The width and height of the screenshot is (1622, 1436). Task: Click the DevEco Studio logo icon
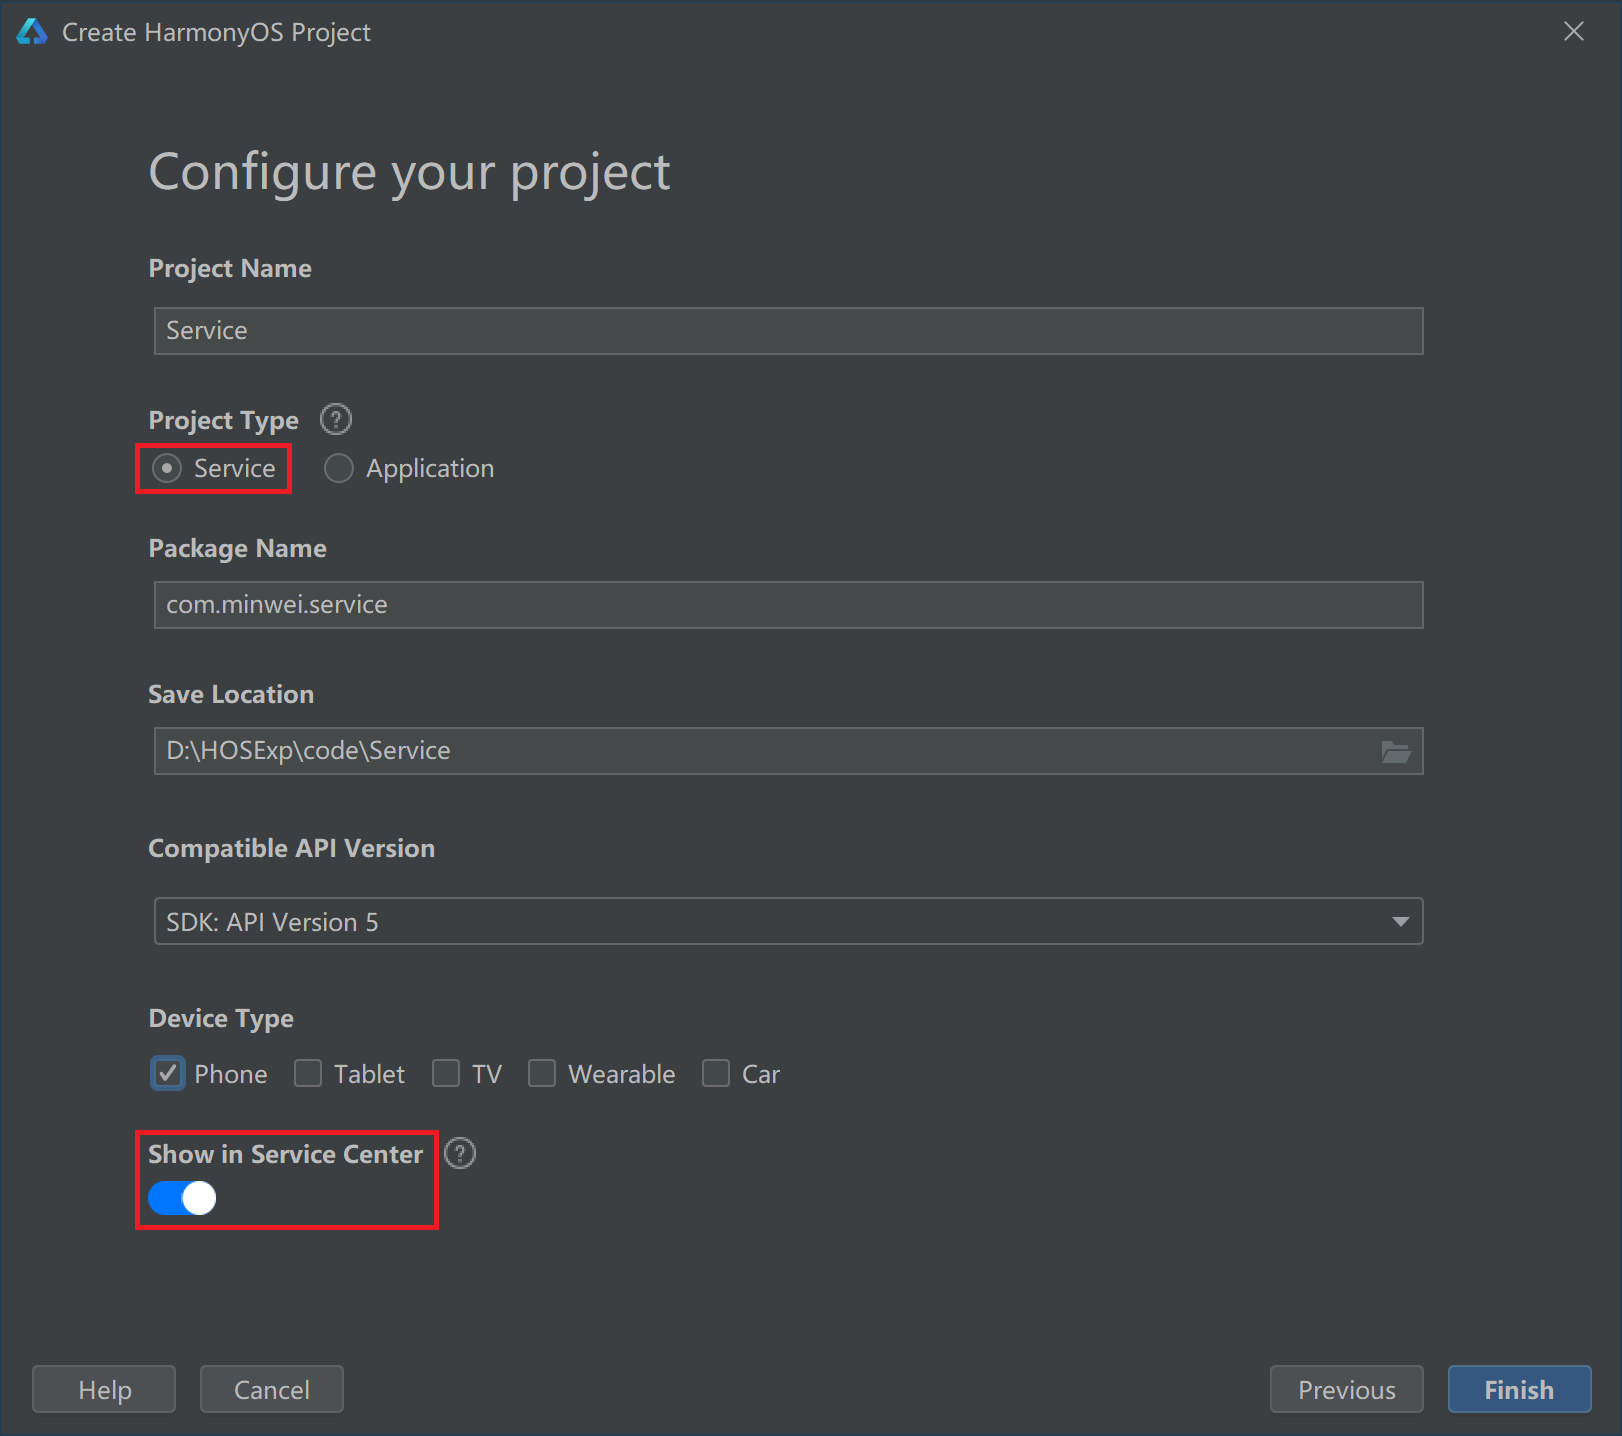pos(32,32)
